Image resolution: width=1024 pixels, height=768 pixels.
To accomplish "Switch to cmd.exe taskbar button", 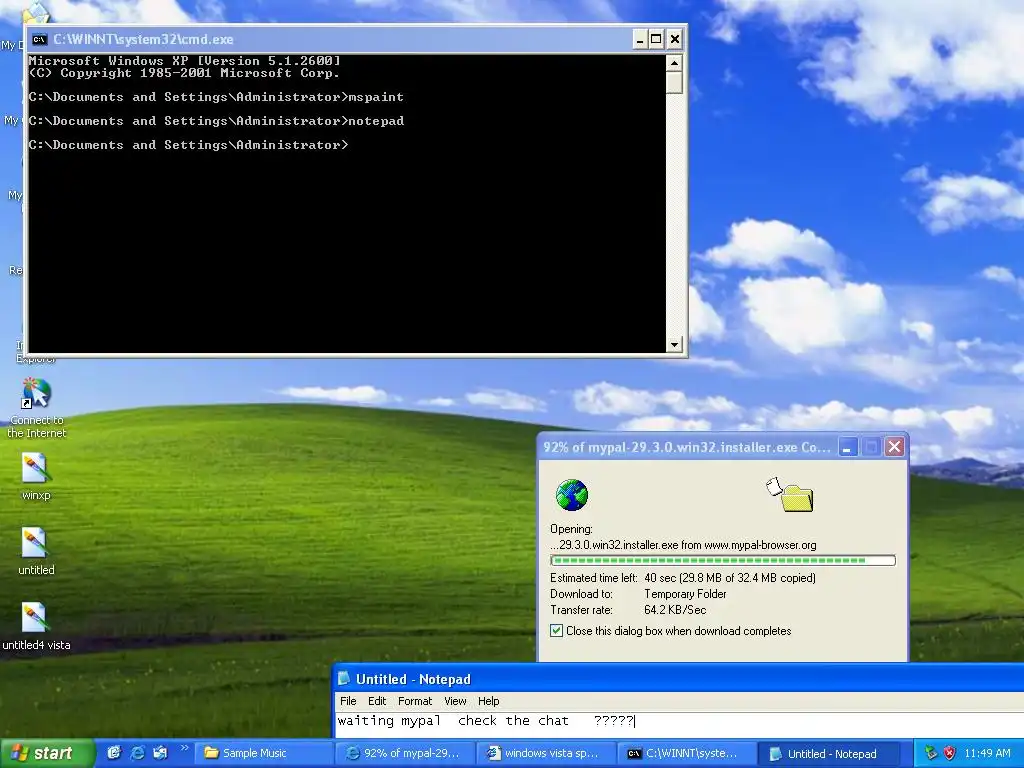I will 685,753.
